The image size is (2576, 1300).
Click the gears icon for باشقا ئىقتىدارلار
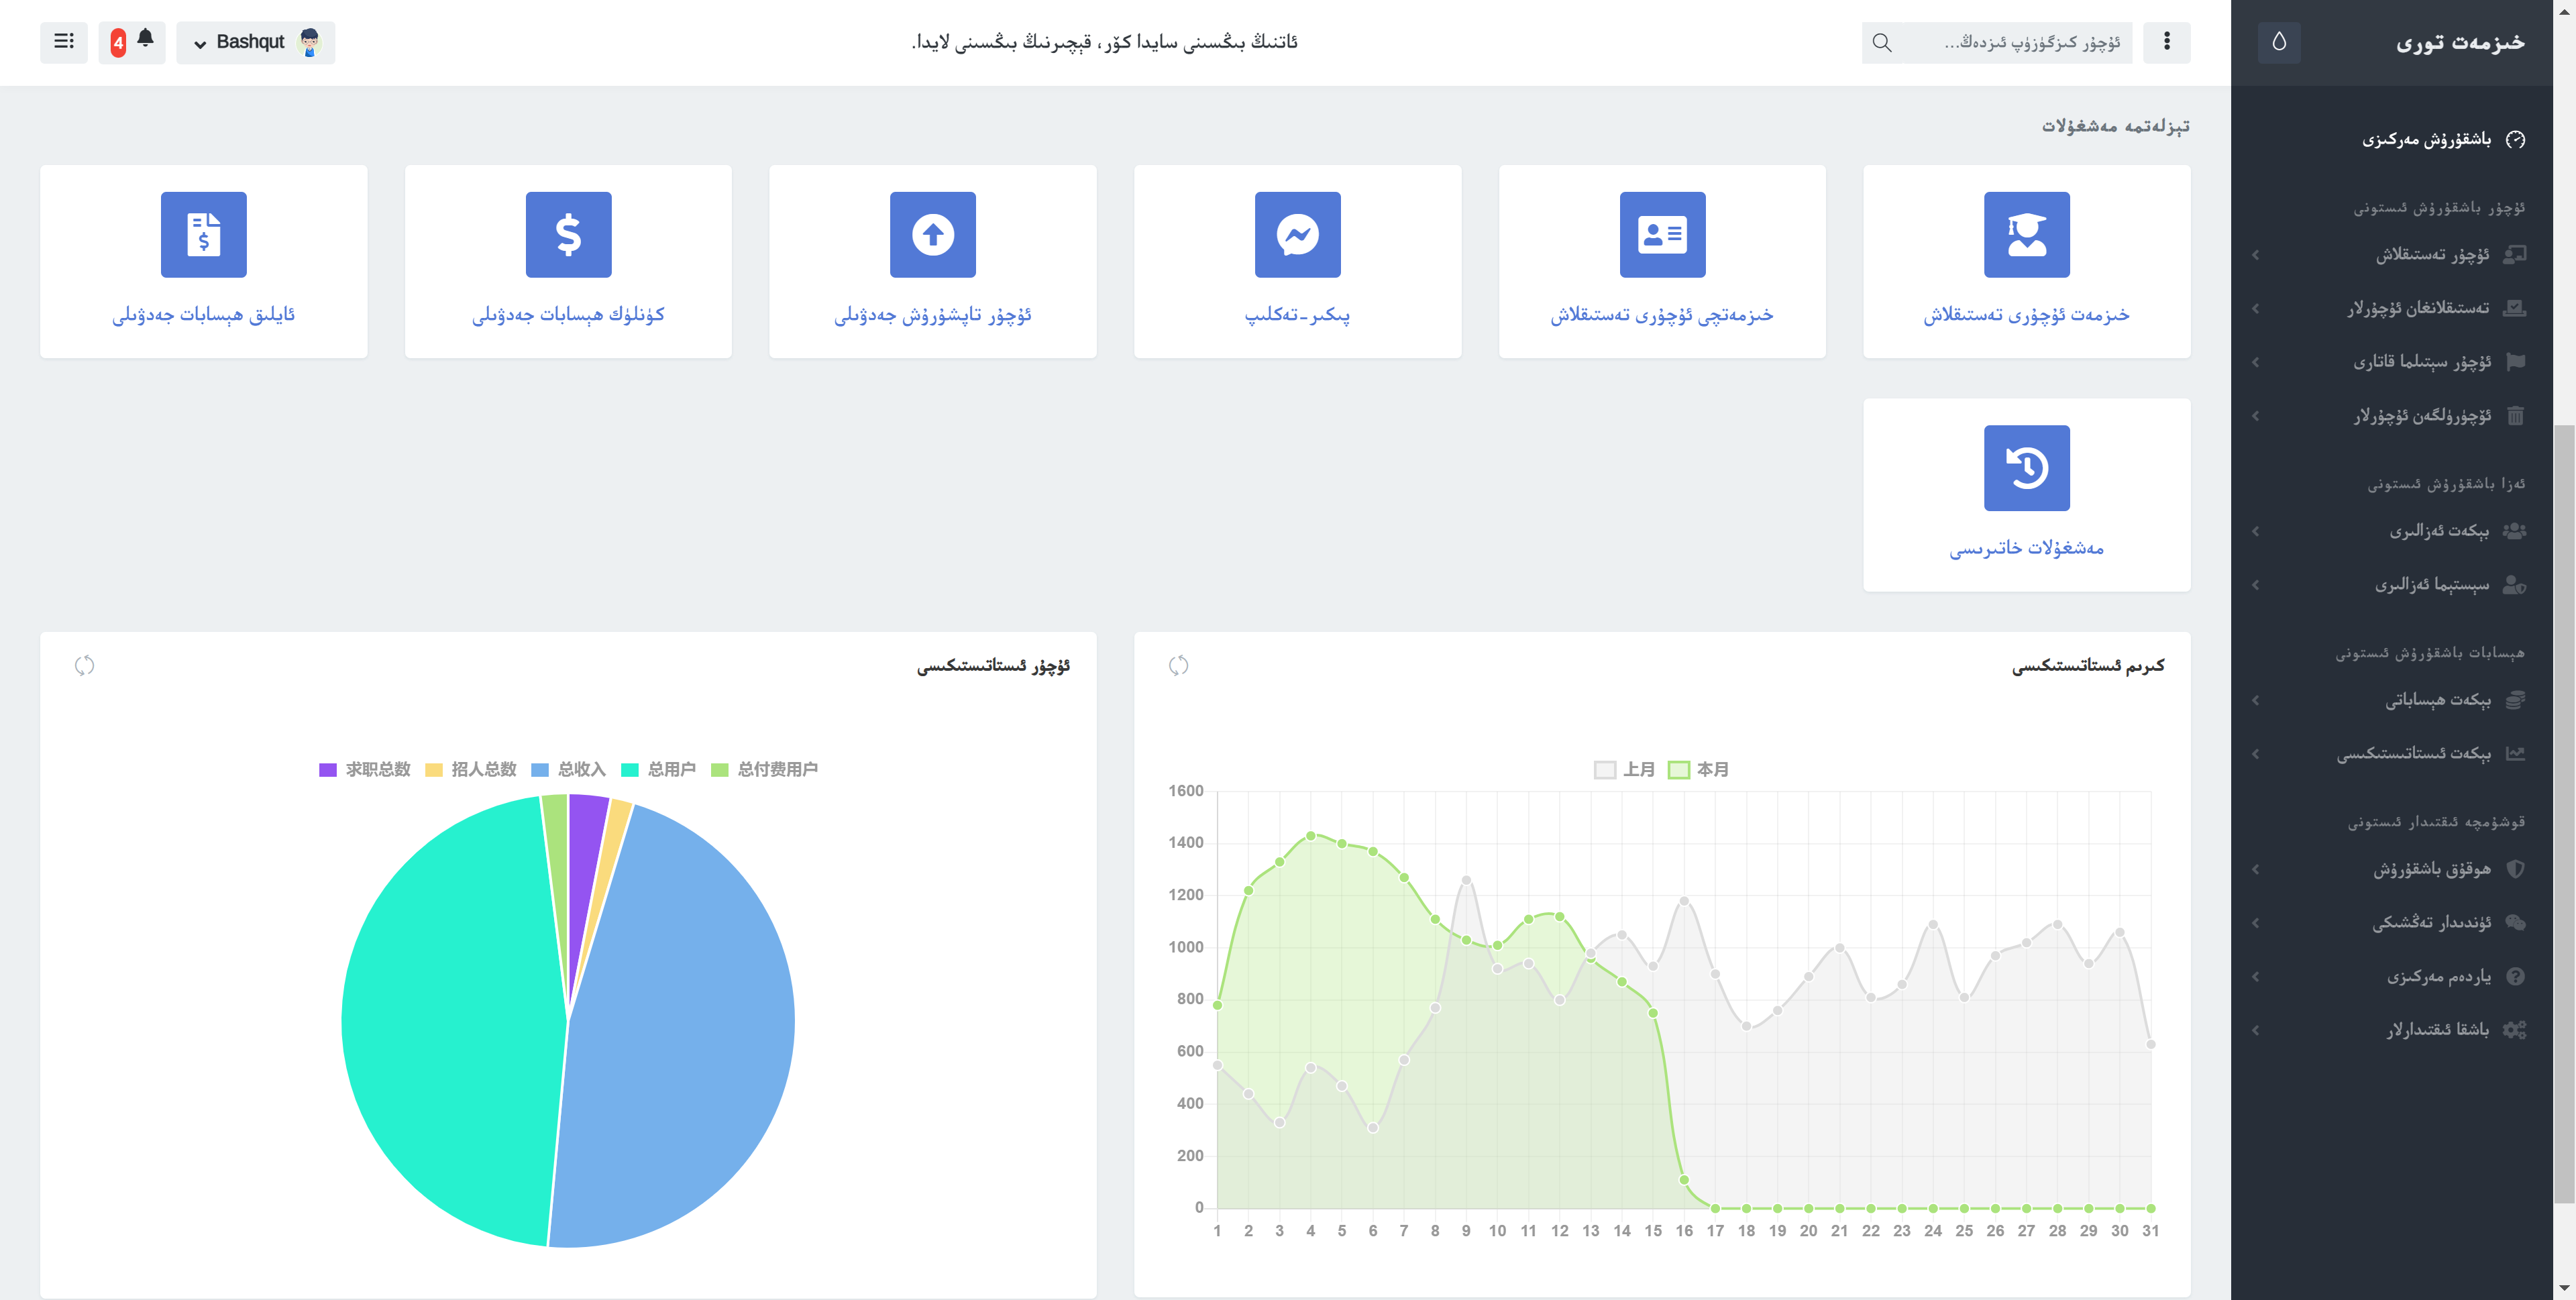[2514, 1029]
